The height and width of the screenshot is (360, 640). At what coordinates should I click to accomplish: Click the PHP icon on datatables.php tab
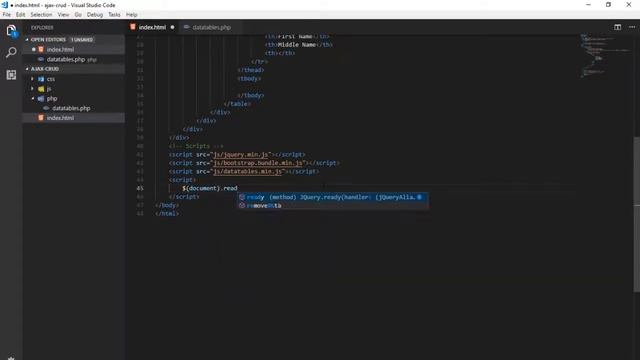[x=187, y=27]
